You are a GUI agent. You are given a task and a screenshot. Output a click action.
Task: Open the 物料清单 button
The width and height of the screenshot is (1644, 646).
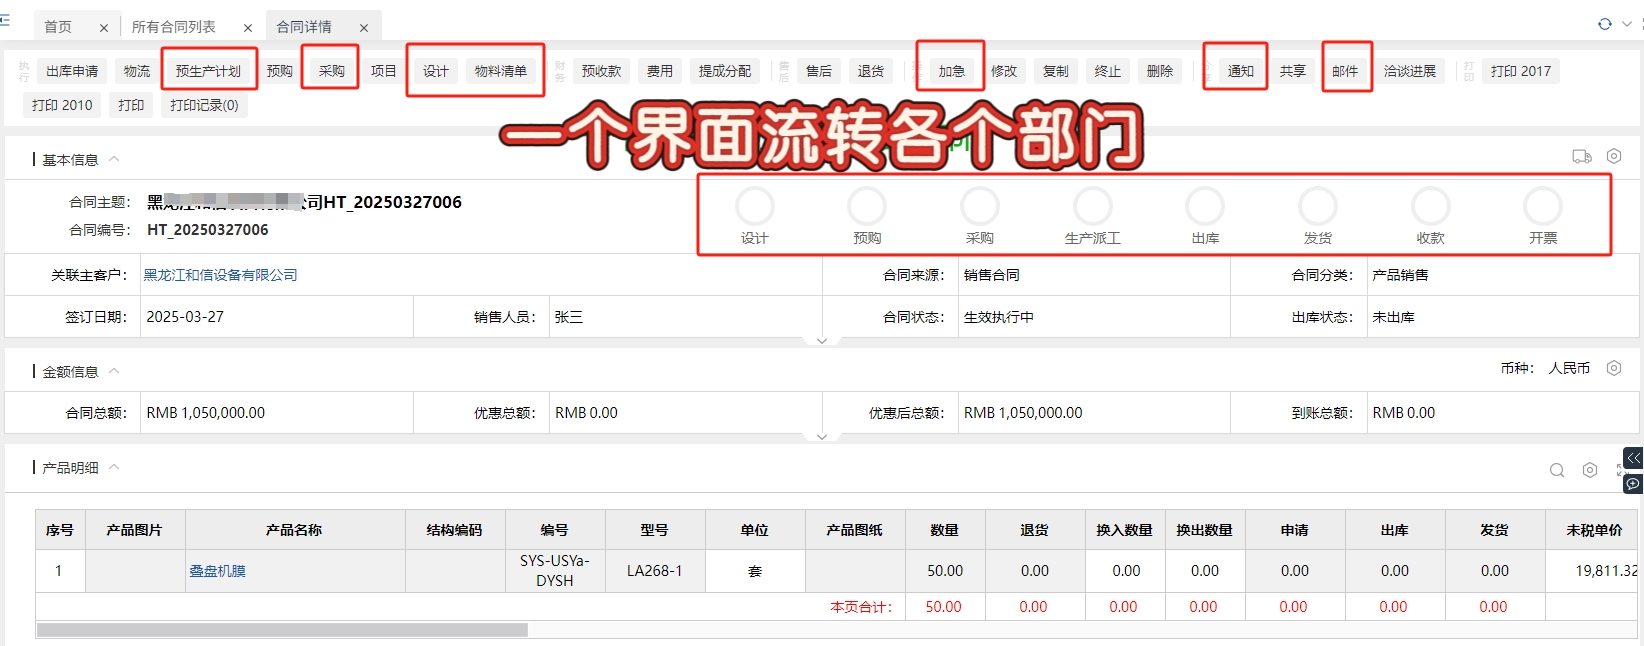tap(501, 71)
